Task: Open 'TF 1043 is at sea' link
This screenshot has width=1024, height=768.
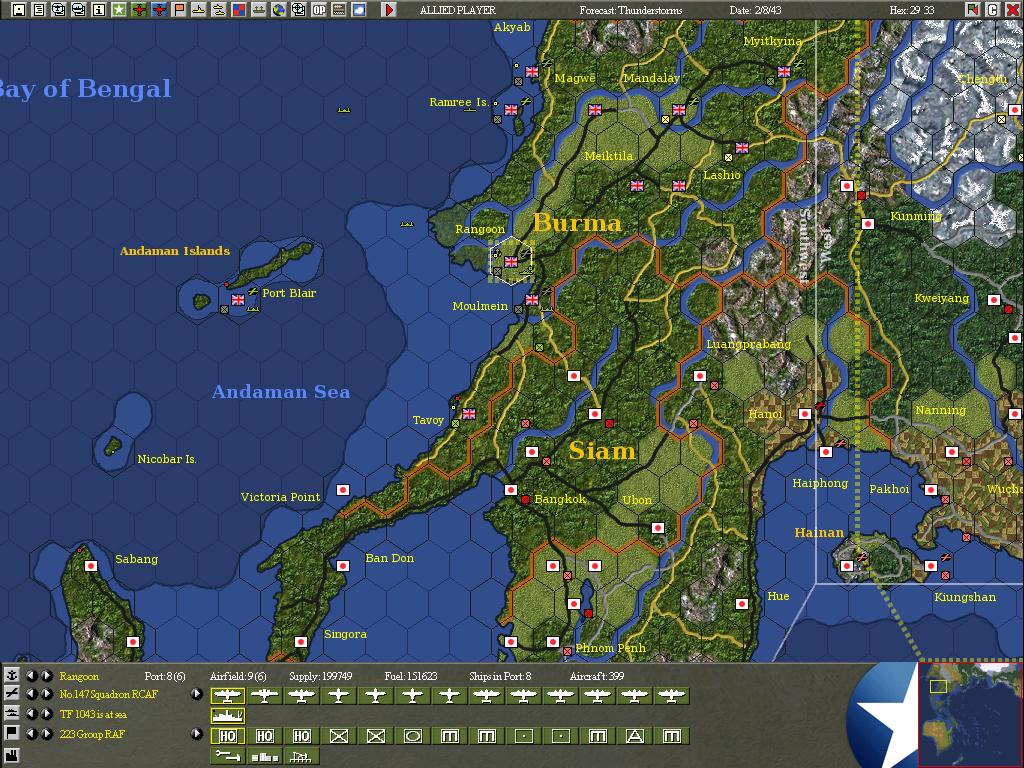Action: (93, 714)
